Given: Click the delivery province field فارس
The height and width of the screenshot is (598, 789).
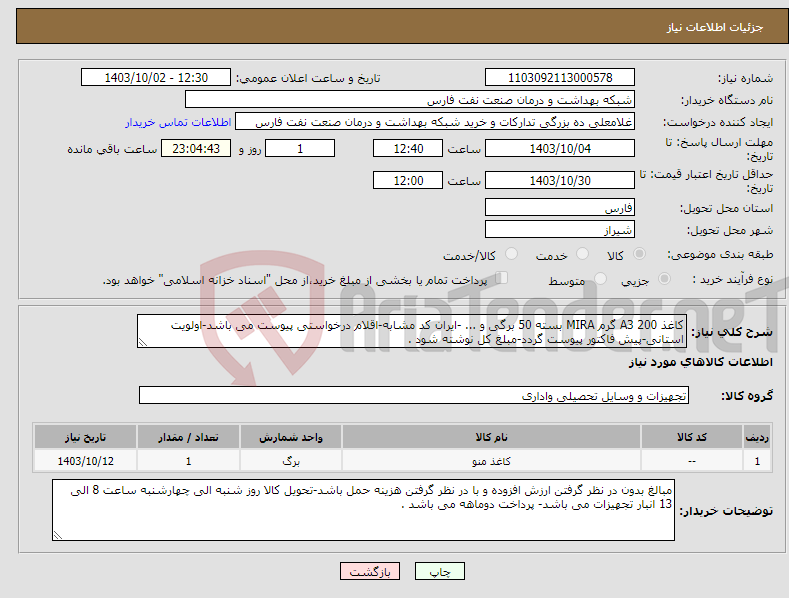Looking at the screenshot, I should point(560,207).
